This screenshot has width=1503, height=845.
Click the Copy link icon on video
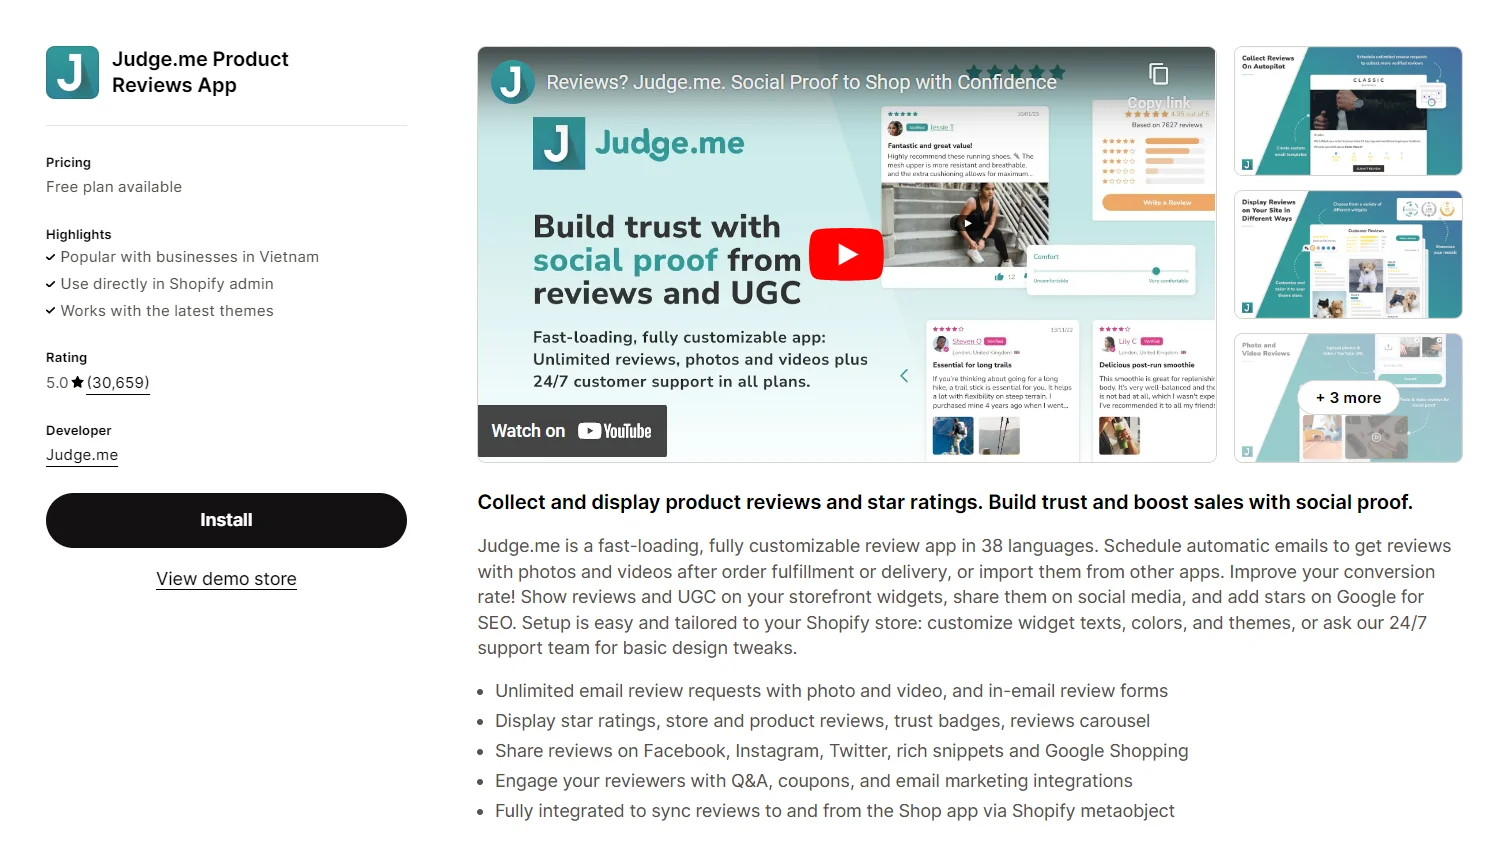point(1158,74)
